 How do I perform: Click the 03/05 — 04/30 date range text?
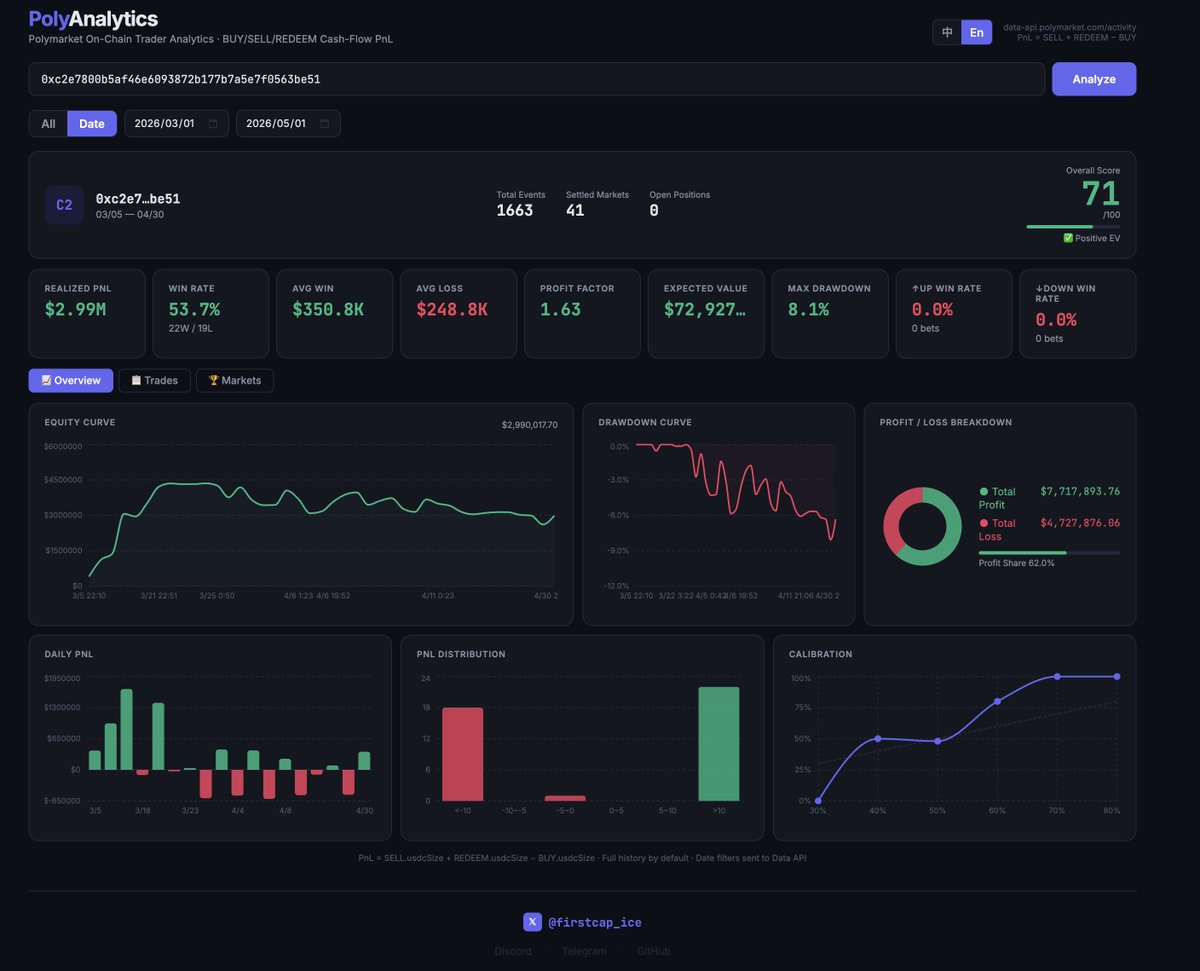[131, 214]
